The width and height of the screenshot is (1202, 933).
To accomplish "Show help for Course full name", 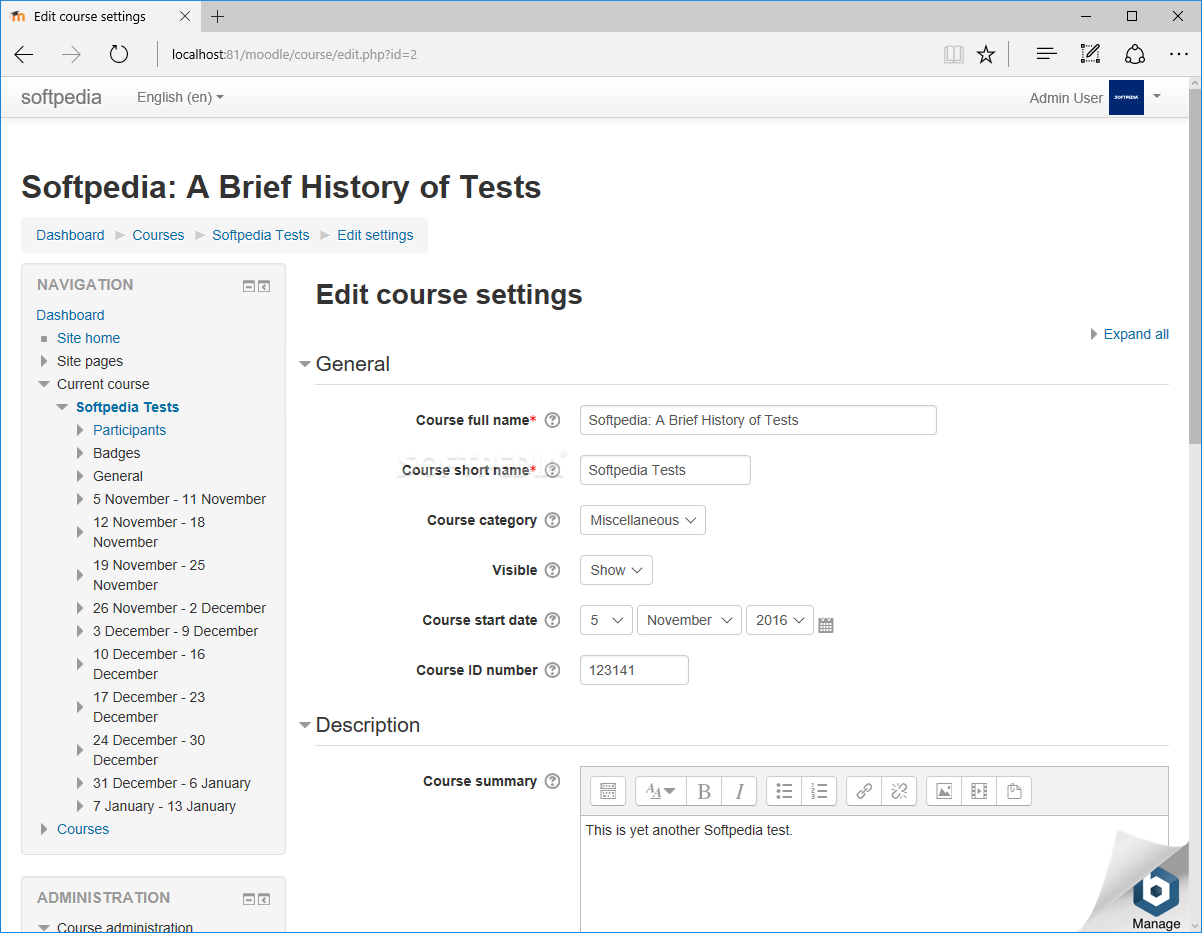I will pyautogui.click(x=552, y=420).
